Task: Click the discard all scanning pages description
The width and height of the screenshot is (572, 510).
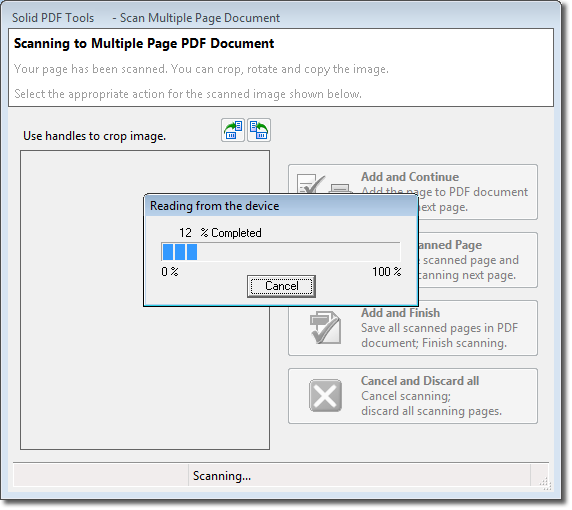Action: pos(432,411)
